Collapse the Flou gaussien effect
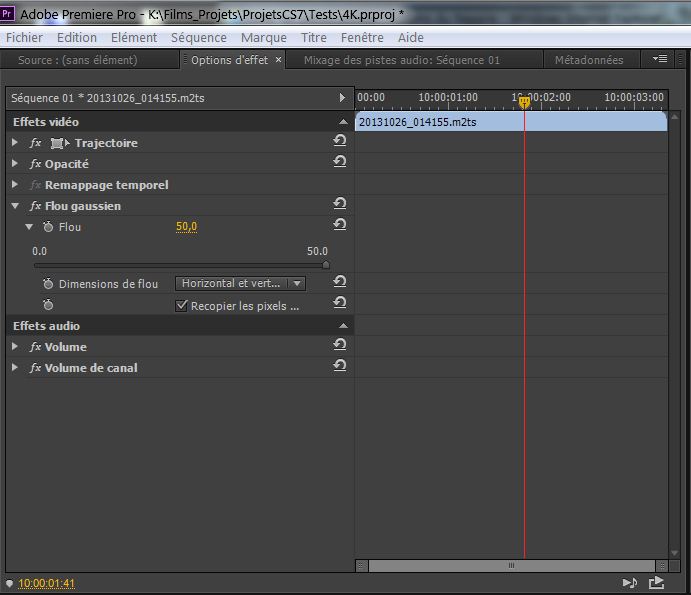The height and width of the screenshot is (595, 691). (x=15, y=206)
